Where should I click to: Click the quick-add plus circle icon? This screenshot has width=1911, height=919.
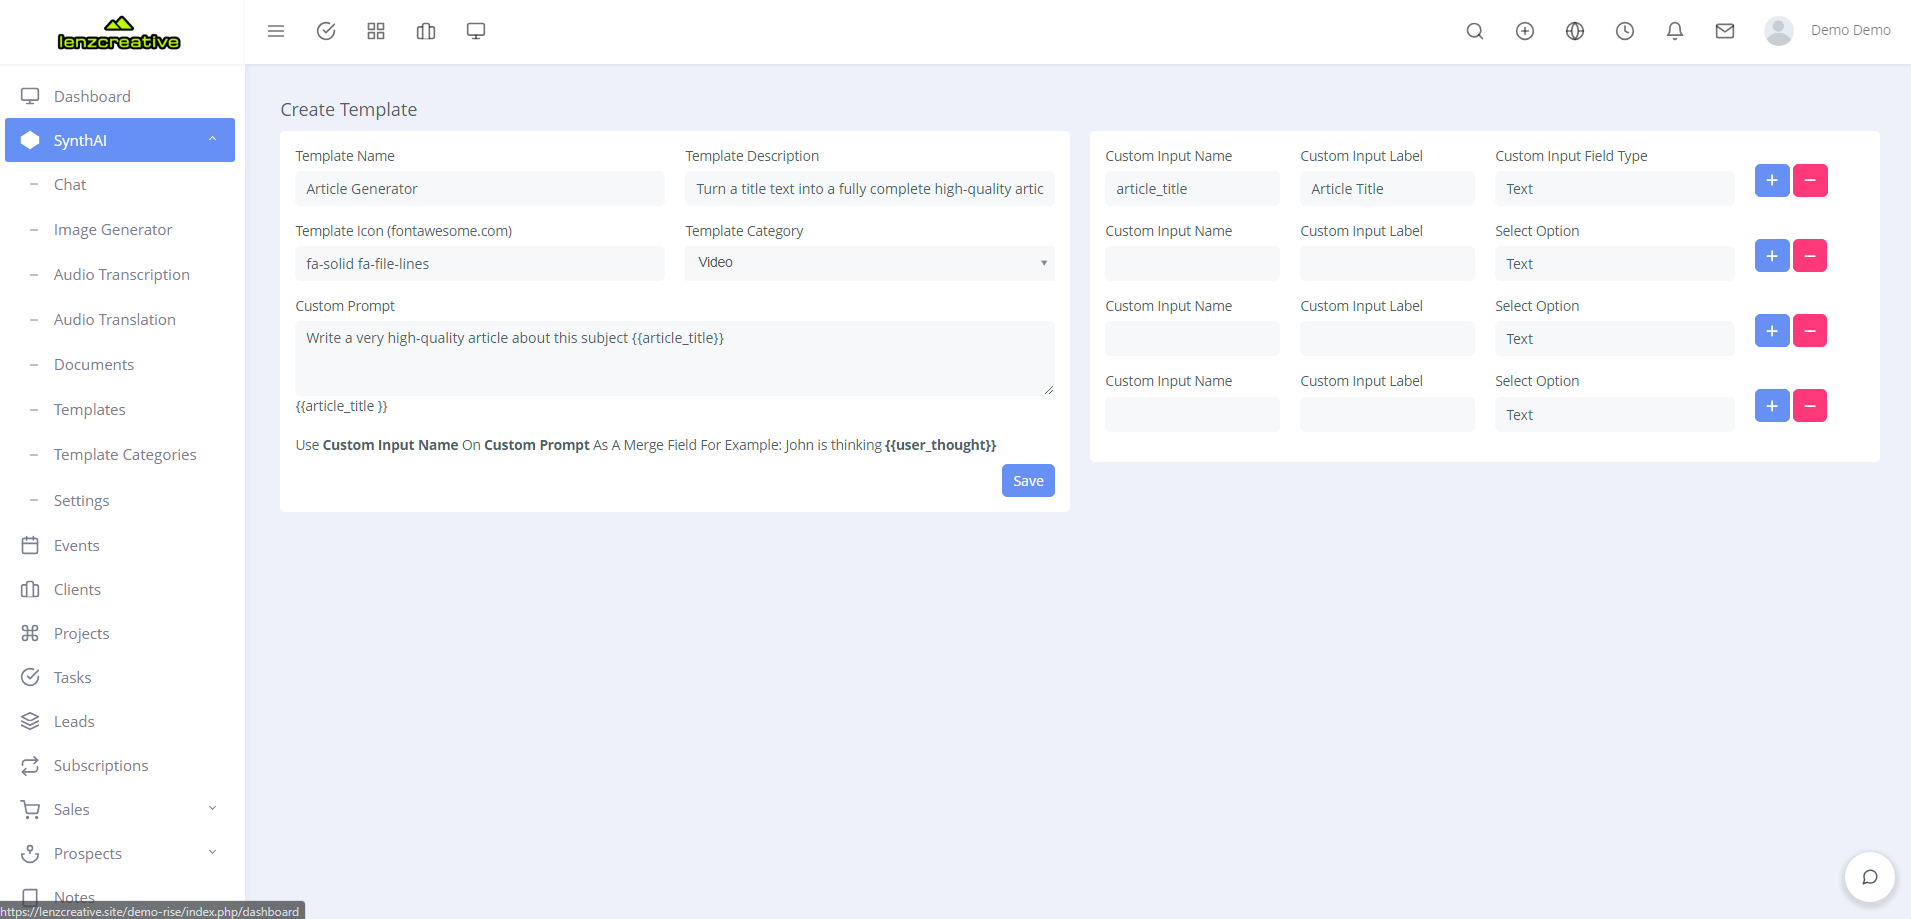coord(1524,31)
